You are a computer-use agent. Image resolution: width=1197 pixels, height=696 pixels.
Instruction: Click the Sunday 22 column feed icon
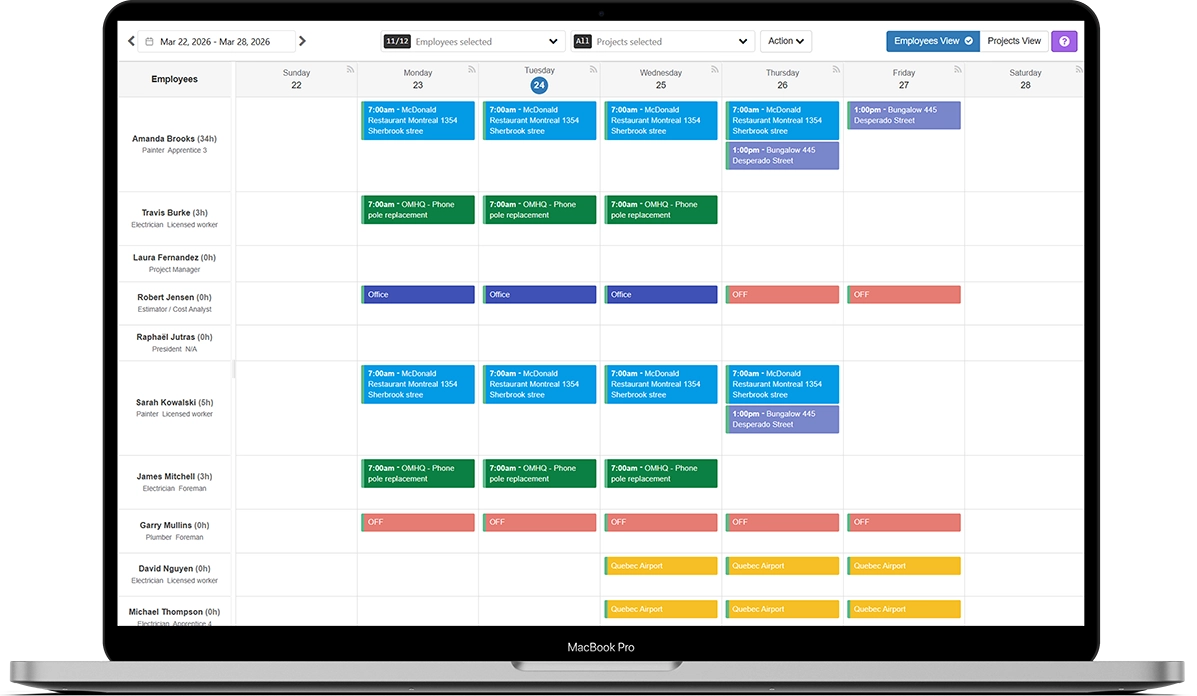click(x=350, y=69)
